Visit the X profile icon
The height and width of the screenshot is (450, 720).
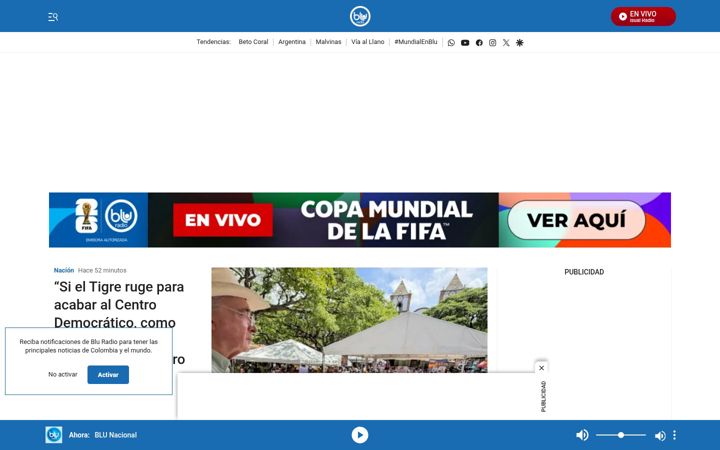[506, 43]
